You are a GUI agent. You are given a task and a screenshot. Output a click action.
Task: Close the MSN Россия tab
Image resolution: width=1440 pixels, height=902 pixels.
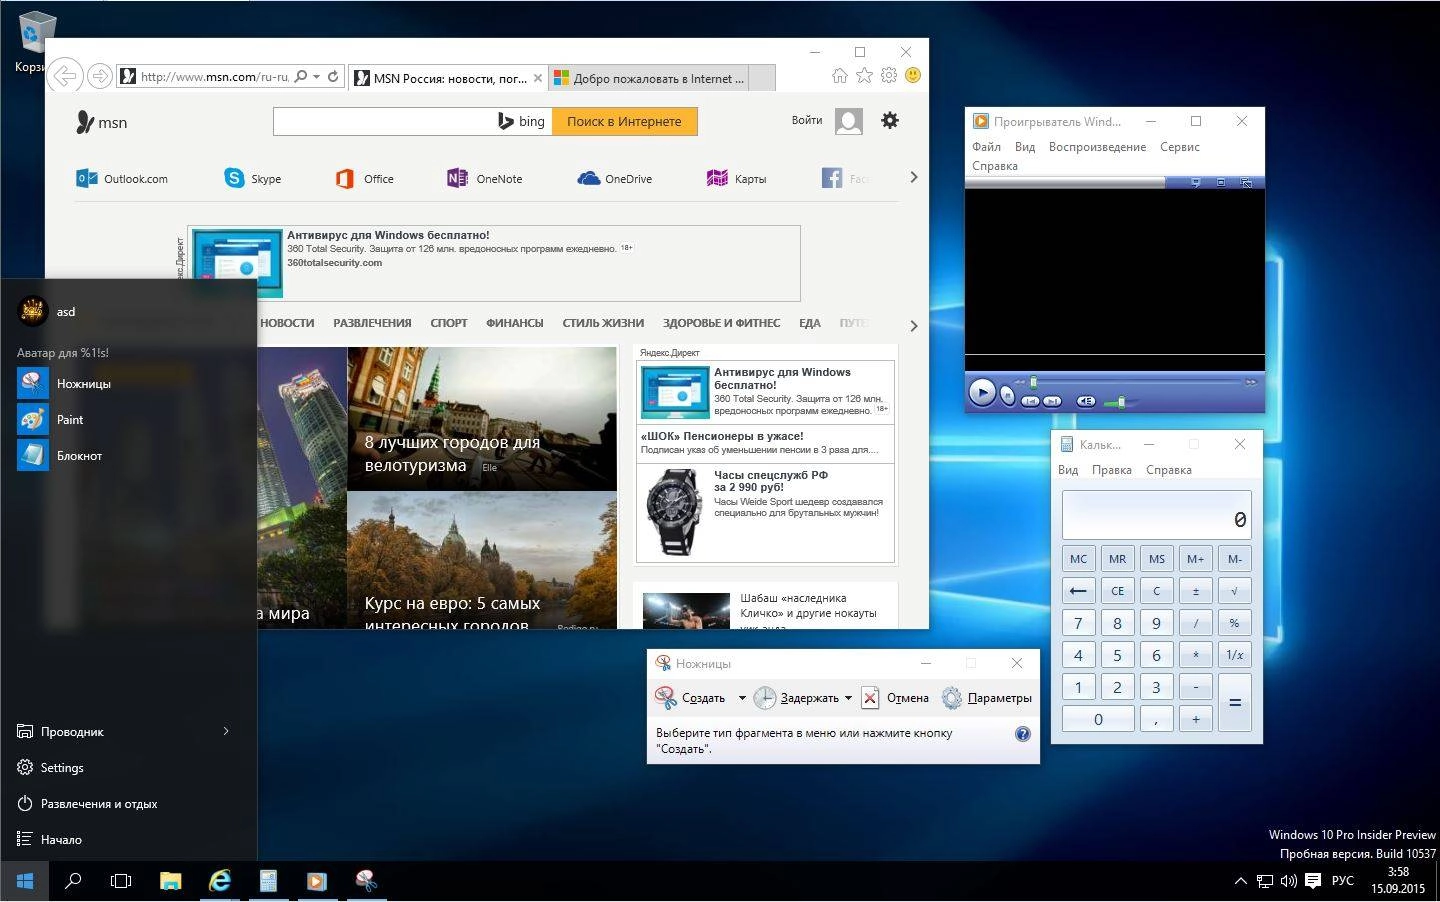[538, 78]
